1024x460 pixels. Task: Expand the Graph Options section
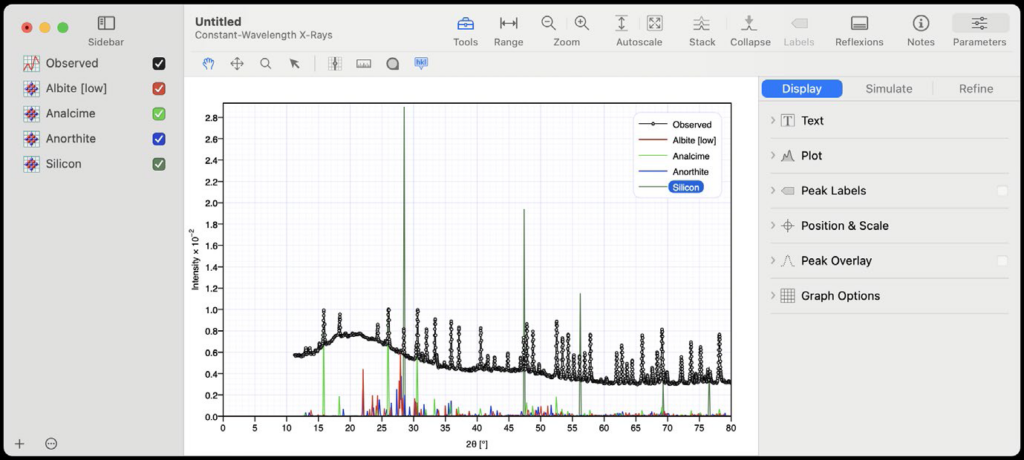(x=773, y=296)
